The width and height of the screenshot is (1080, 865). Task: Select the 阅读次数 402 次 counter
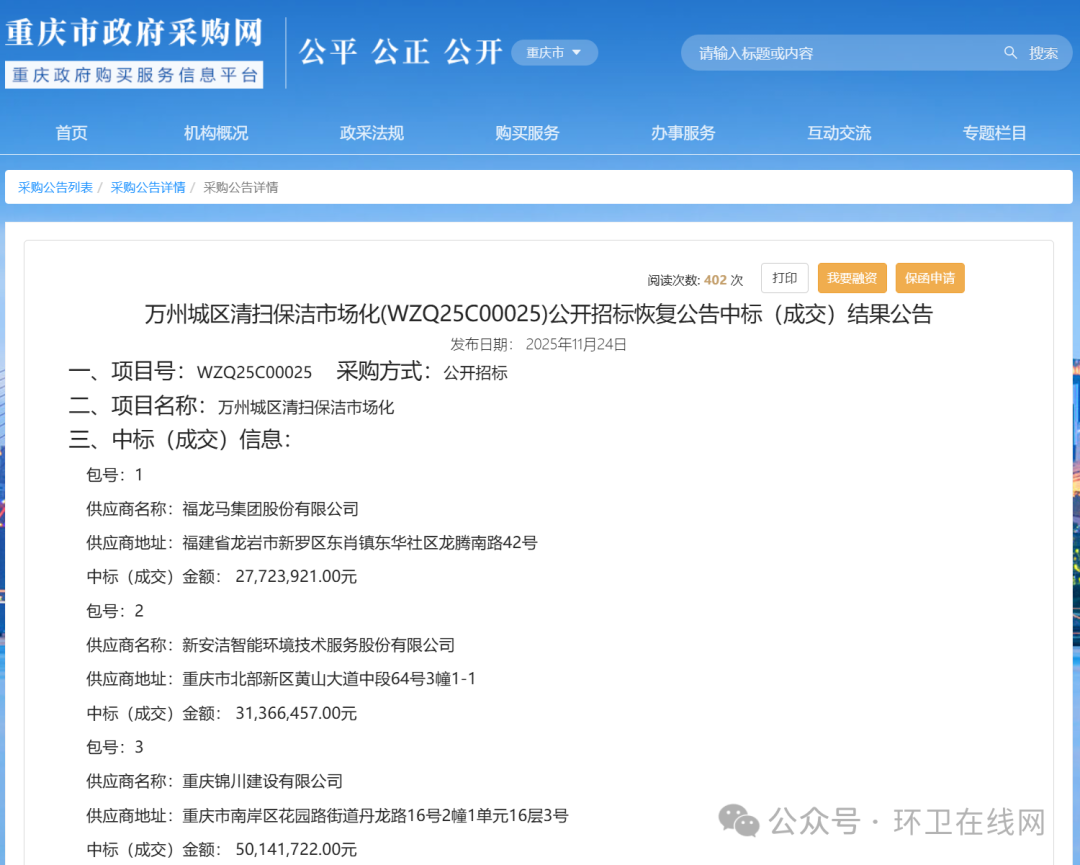(x=695, y=280)
